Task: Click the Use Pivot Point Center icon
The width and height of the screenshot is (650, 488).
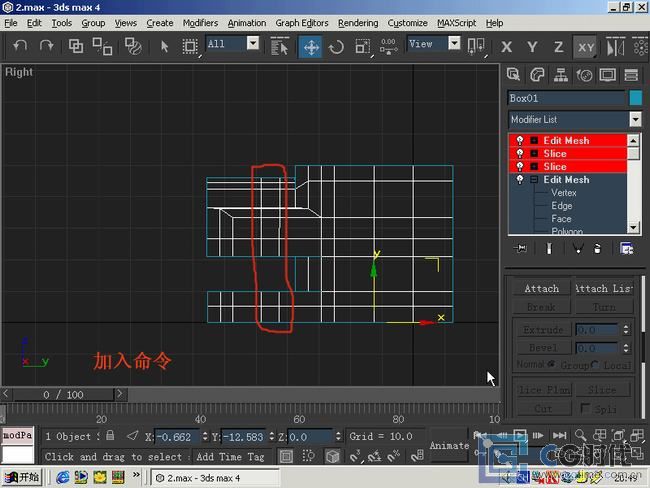Action: coord(476,46)
